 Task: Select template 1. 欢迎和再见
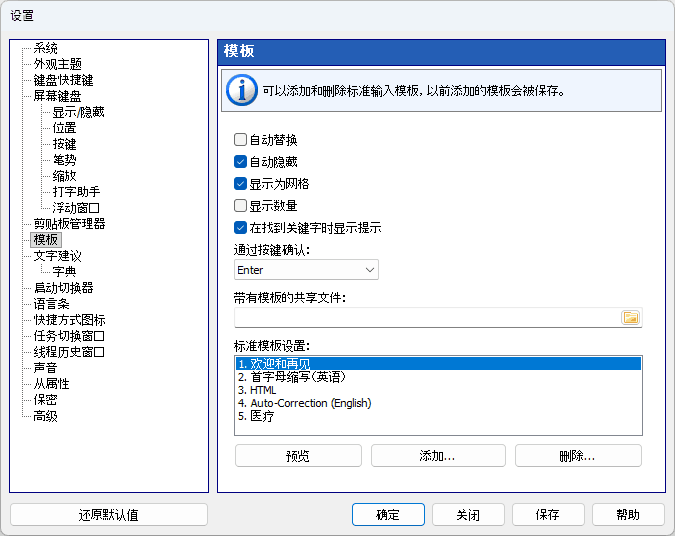(x=438, y=364)
